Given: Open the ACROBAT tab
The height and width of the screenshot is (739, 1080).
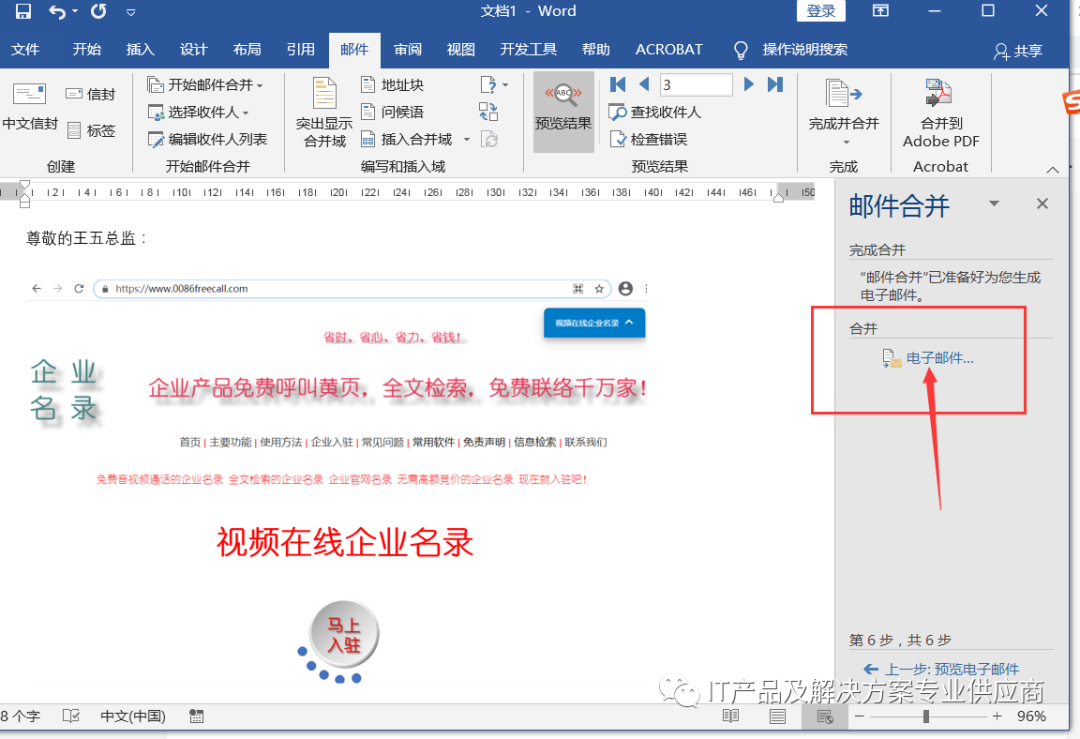Looking at the screenshot, I should [669, 50].
